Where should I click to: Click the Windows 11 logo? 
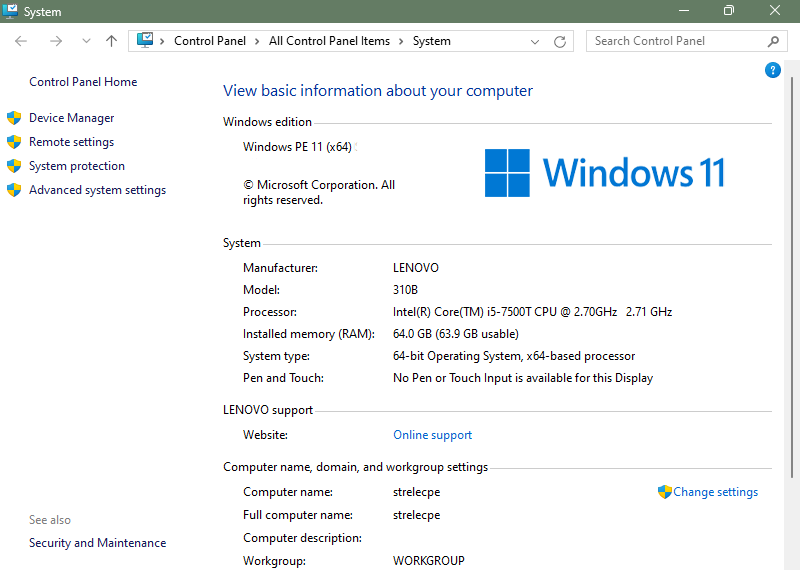pyautogui.click(x=604, y=173)
